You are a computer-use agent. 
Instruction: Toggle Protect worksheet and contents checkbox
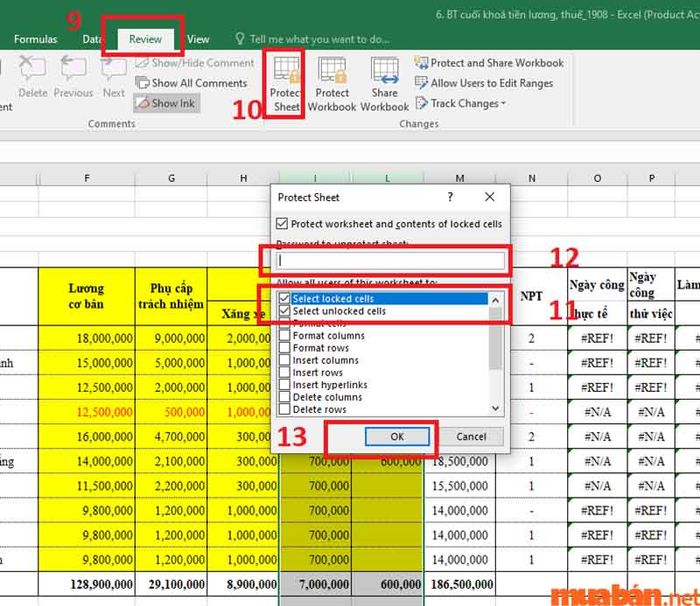coord(282,223)
